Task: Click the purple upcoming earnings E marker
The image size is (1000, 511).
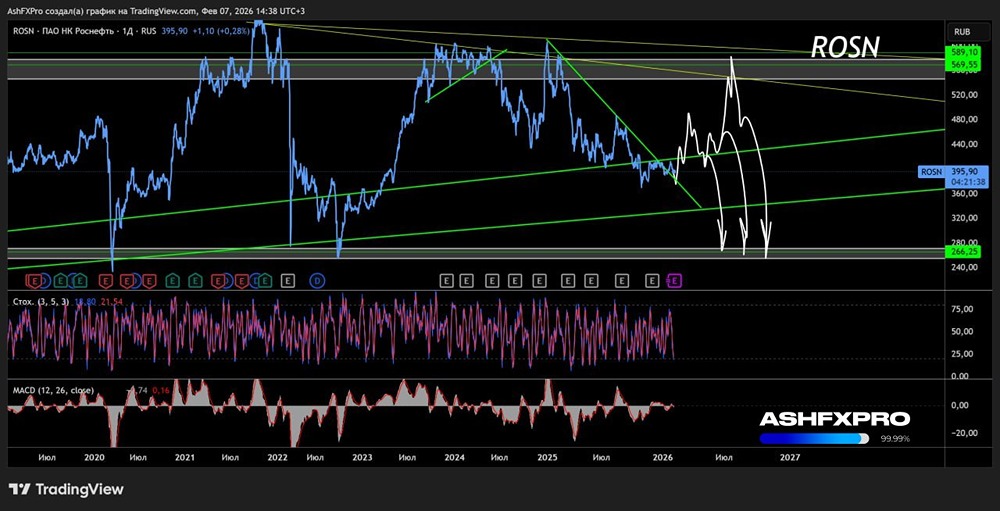Action: click(x=675, y=279)
